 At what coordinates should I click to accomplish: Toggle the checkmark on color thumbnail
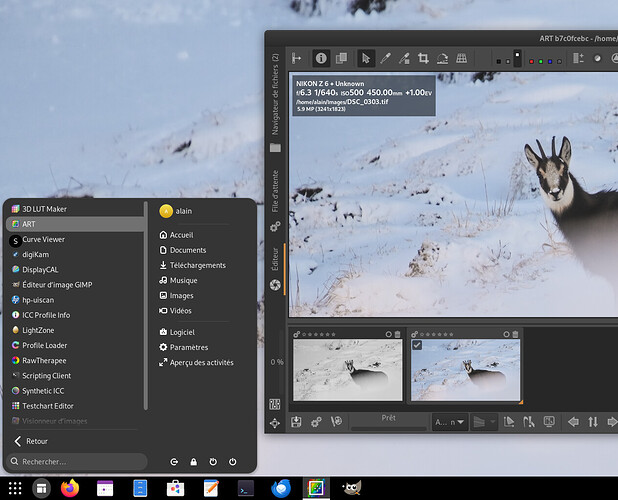[x=417, y=345]
